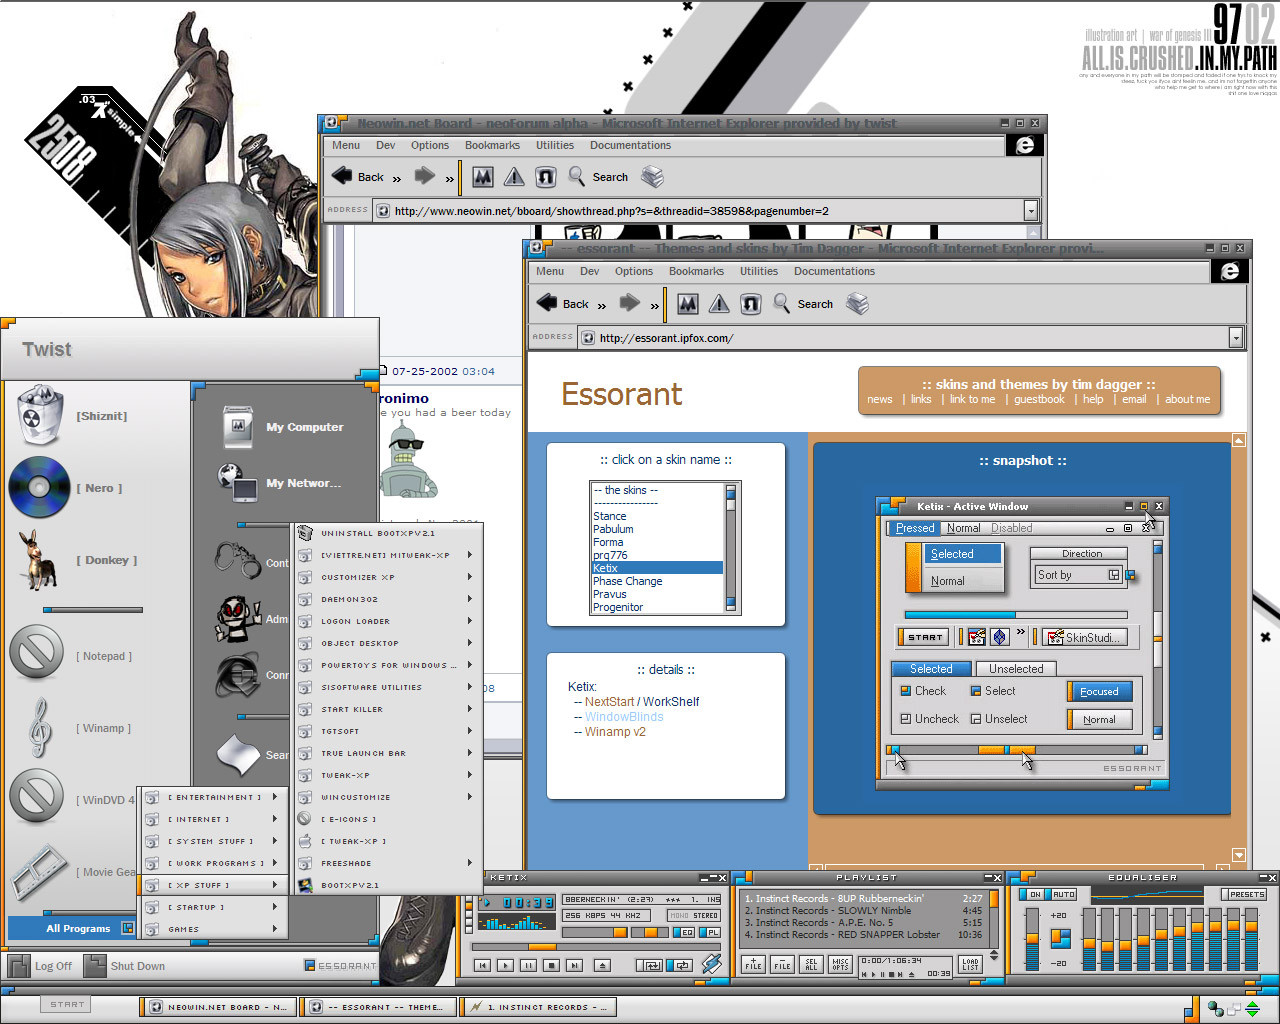Screen dimensions: 1280x1024
Task: Open Bookmarks menu in Neowin window
Action: [x=492, y=145]
